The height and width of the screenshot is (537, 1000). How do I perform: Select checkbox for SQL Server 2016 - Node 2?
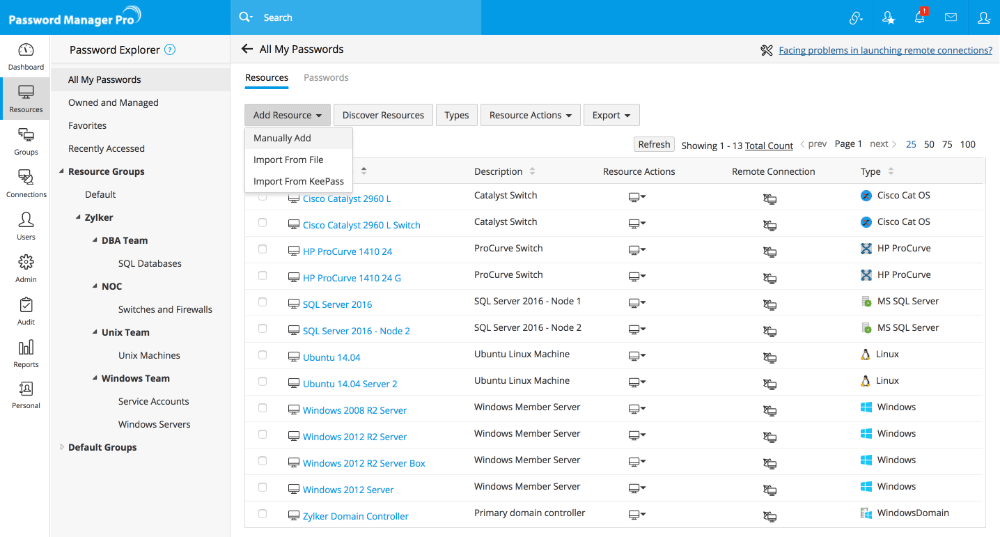262,328
